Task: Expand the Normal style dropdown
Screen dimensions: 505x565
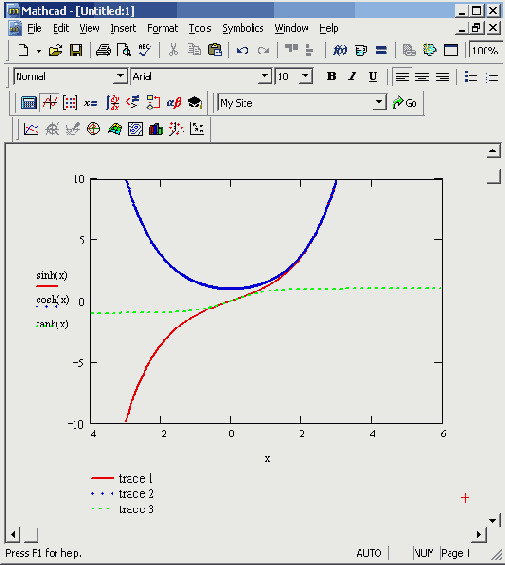Action: coord(120,76)
